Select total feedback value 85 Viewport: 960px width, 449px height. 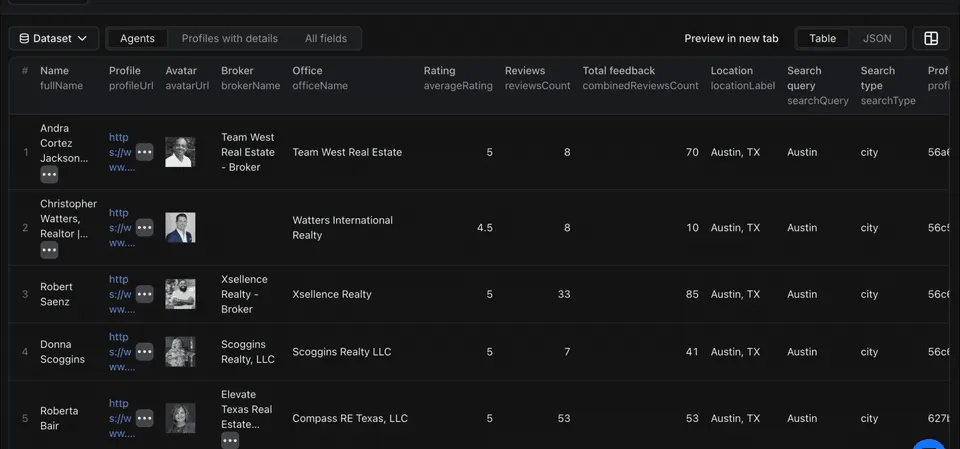click(692, 294)
